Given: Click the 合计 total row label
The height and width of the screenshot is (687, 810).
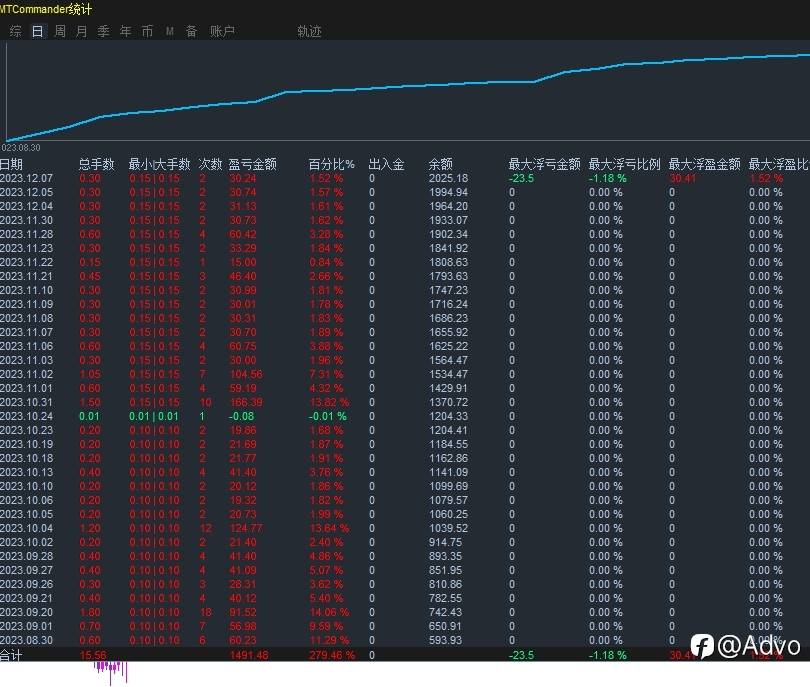Looking at the screenshot, I should click(11, 655).
